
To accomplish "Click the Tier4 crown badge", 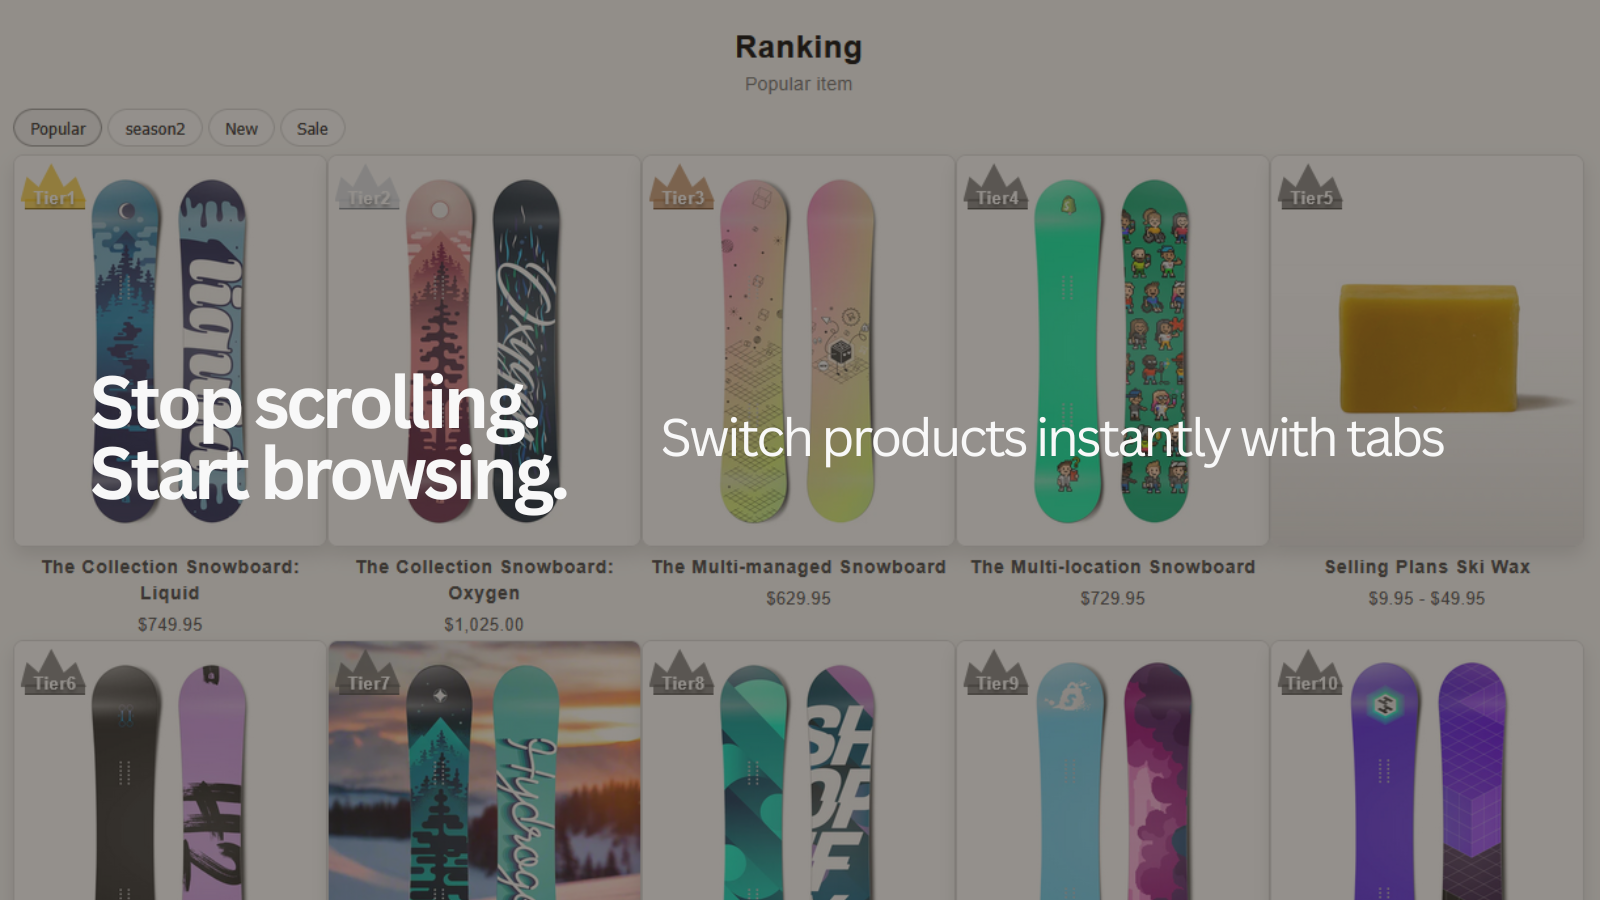I will pos(996,194).
